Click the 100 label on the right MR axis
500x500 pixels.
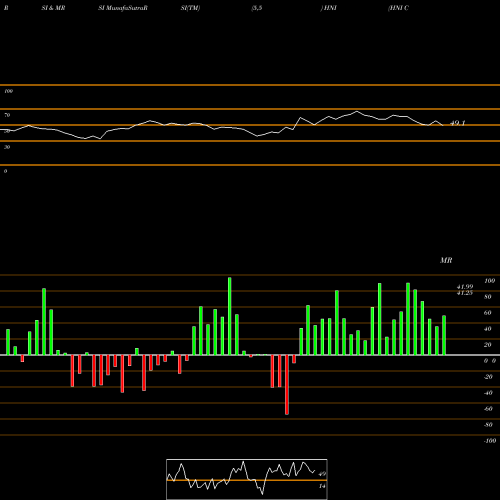pyautogui.click(x=490, y=281)
